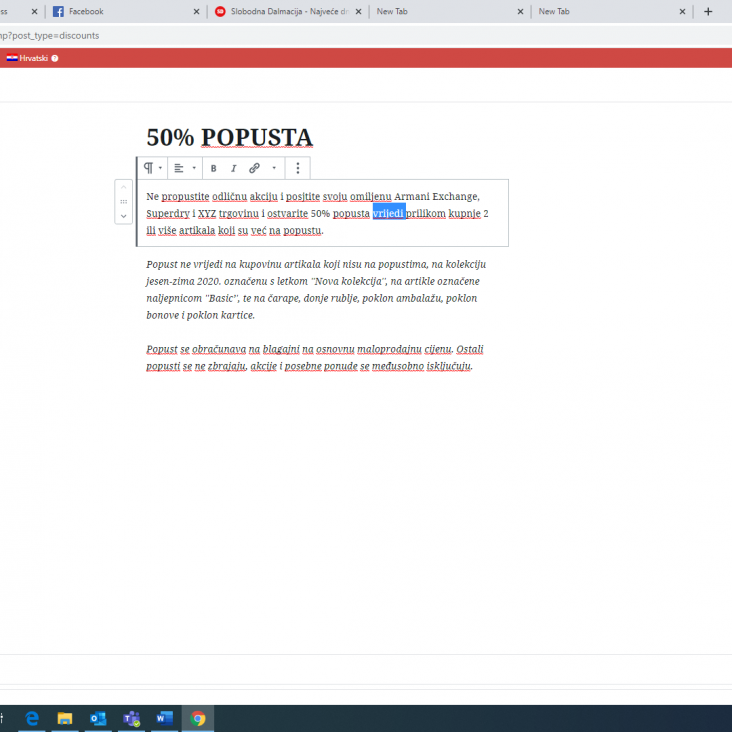Open Microsoft Edge from the taskbar
Viewport: 732px width, 732px height.
[x=32, y=718]
